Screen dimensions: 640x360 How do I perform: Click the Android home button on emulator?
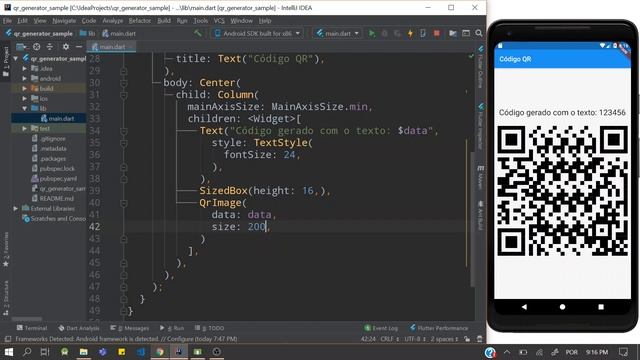[562, 307]
